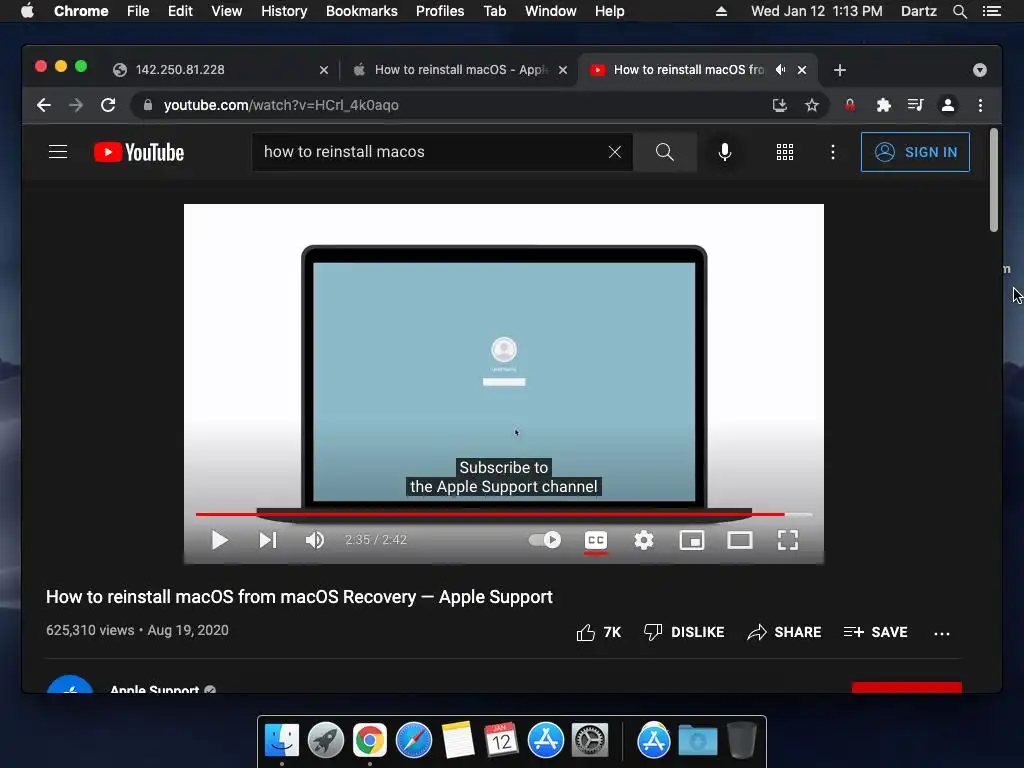Image resolution: width=1024 pixels, height=768 pixels.
Task: Open video settings gear
Action: coord(644,540)
